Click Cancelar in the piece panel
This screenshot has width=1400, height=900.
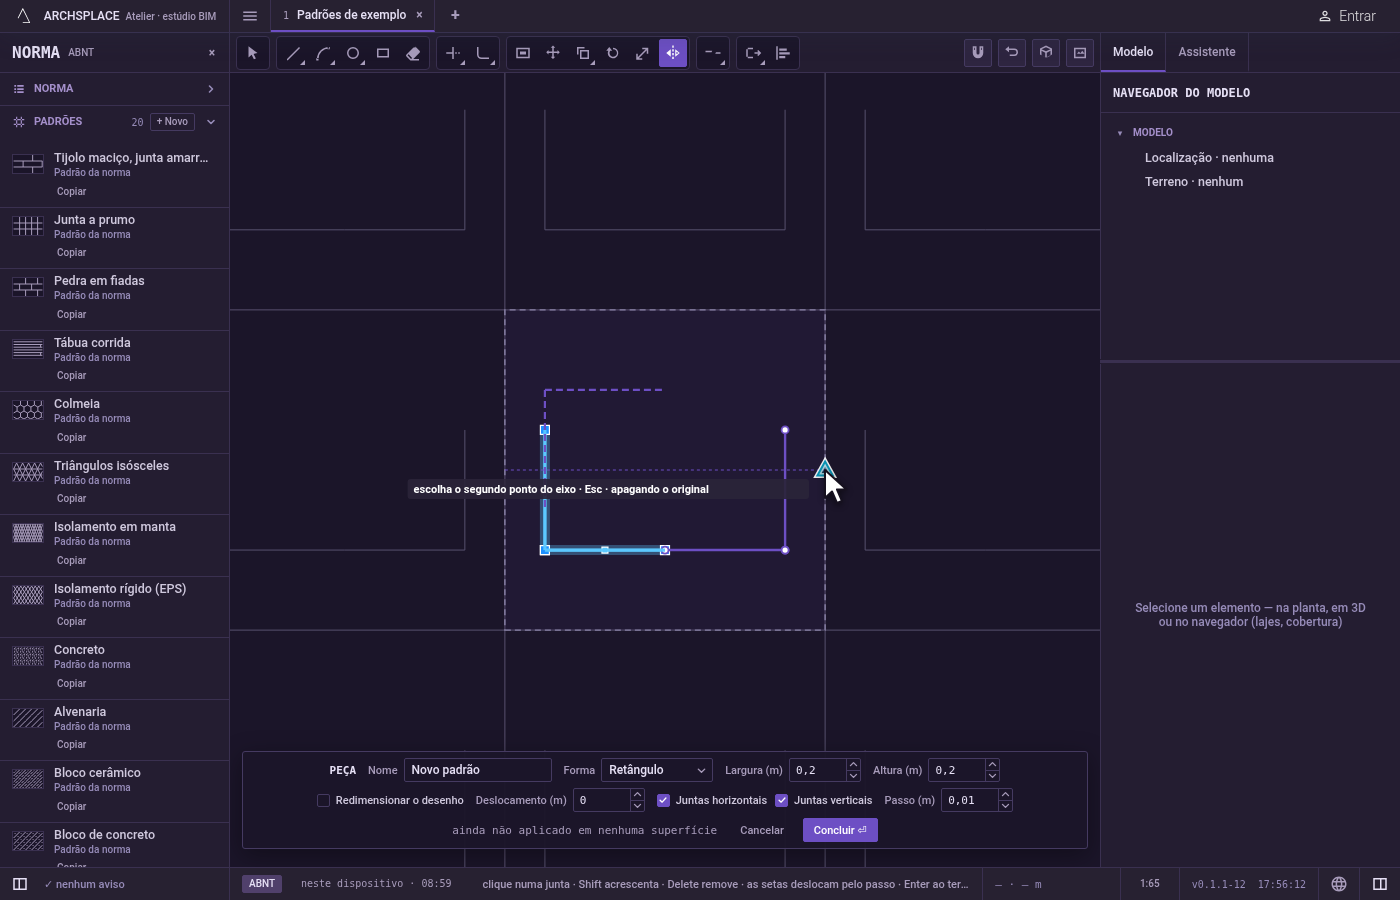762,830
